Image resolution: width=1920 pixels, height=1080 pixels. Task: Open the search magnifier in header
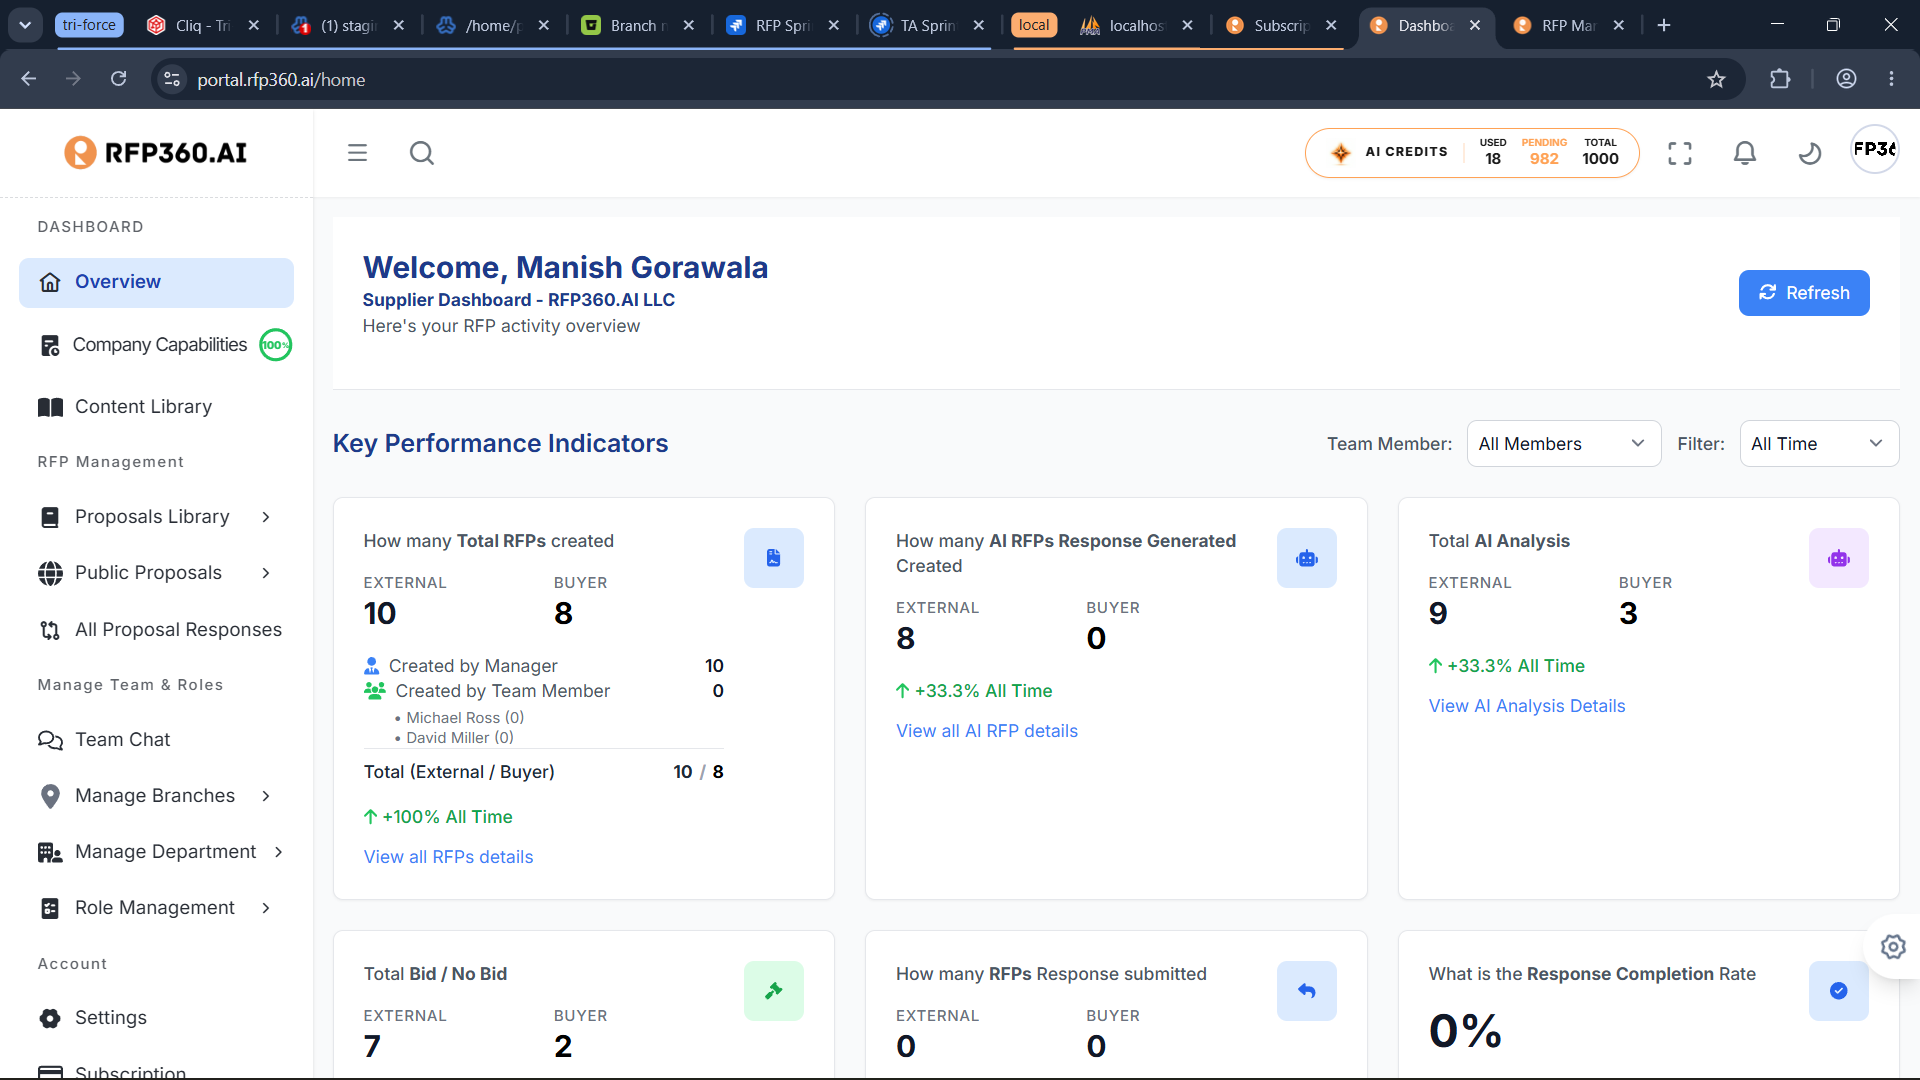coord(422,153)
